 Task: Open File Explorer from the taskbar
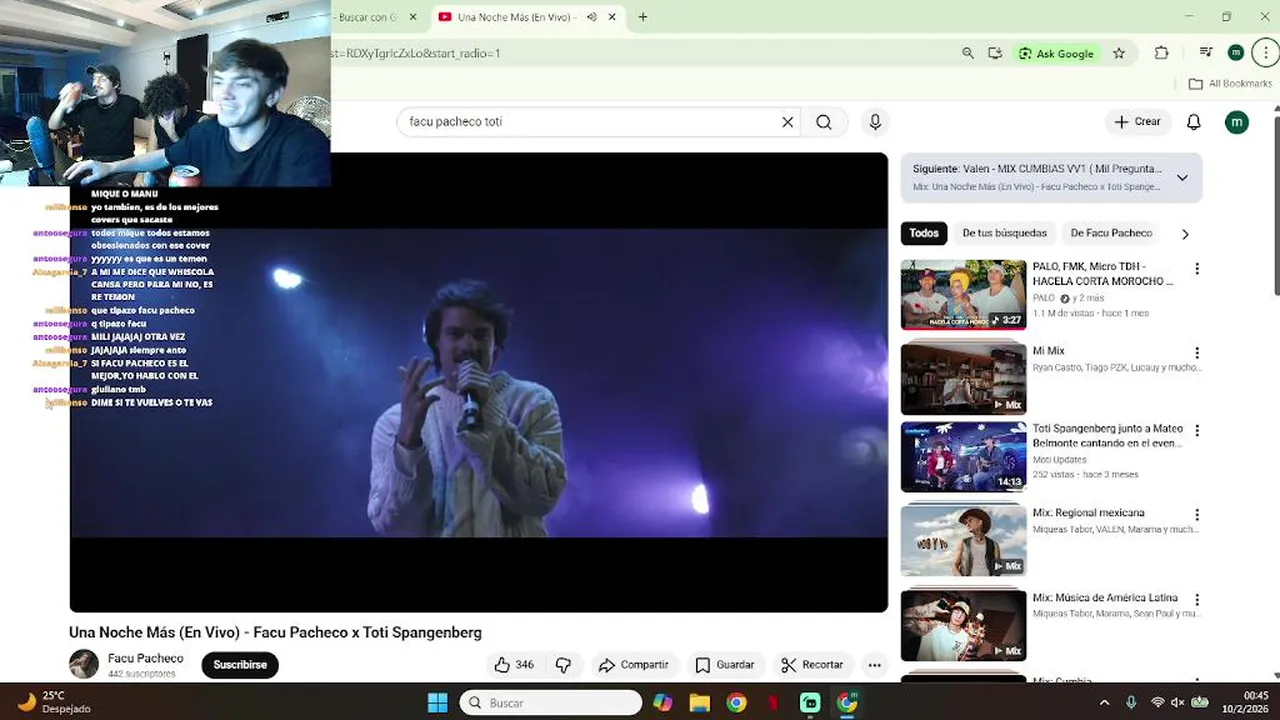[699, 702]
